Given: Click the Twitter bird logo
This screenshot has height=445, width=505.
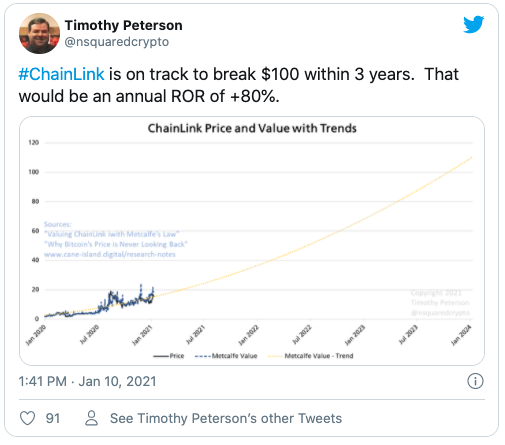Looking at the screenshot, I should coord(474,24).
